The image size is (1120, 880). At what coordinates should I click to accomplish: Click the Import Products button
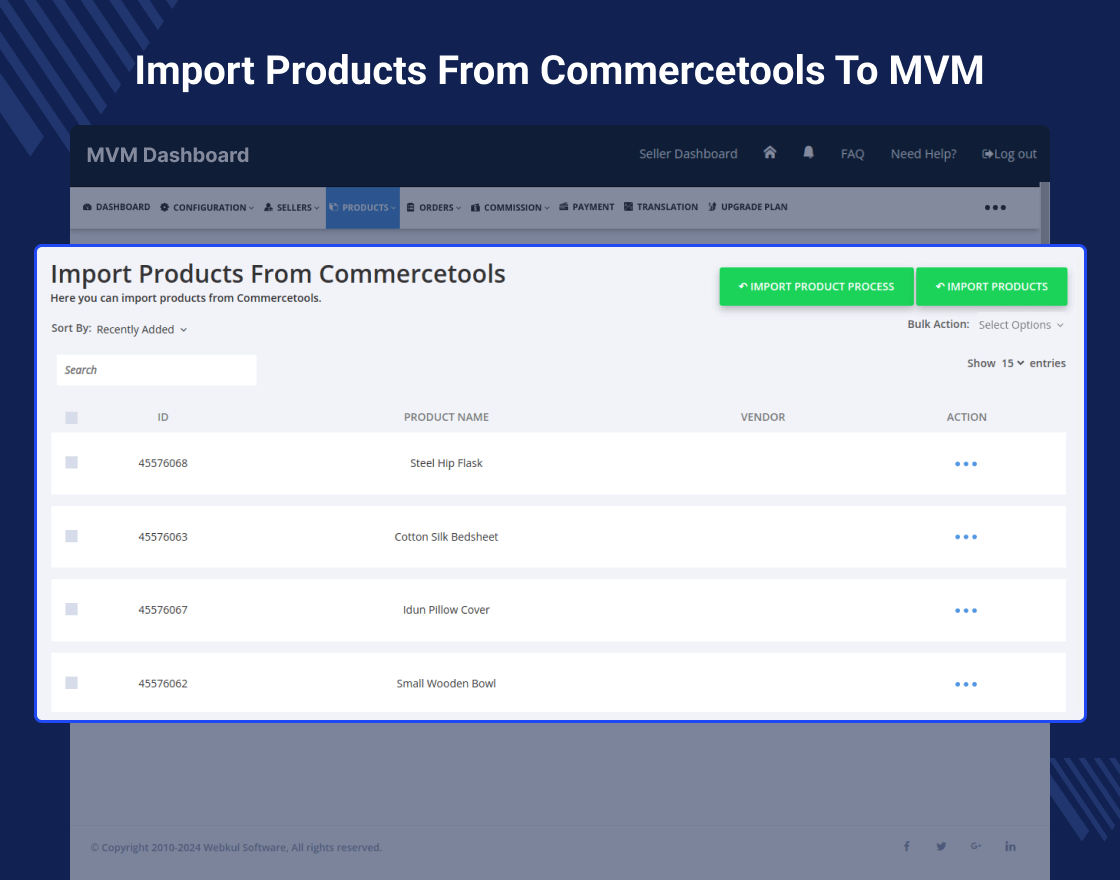tap(991, 286)
